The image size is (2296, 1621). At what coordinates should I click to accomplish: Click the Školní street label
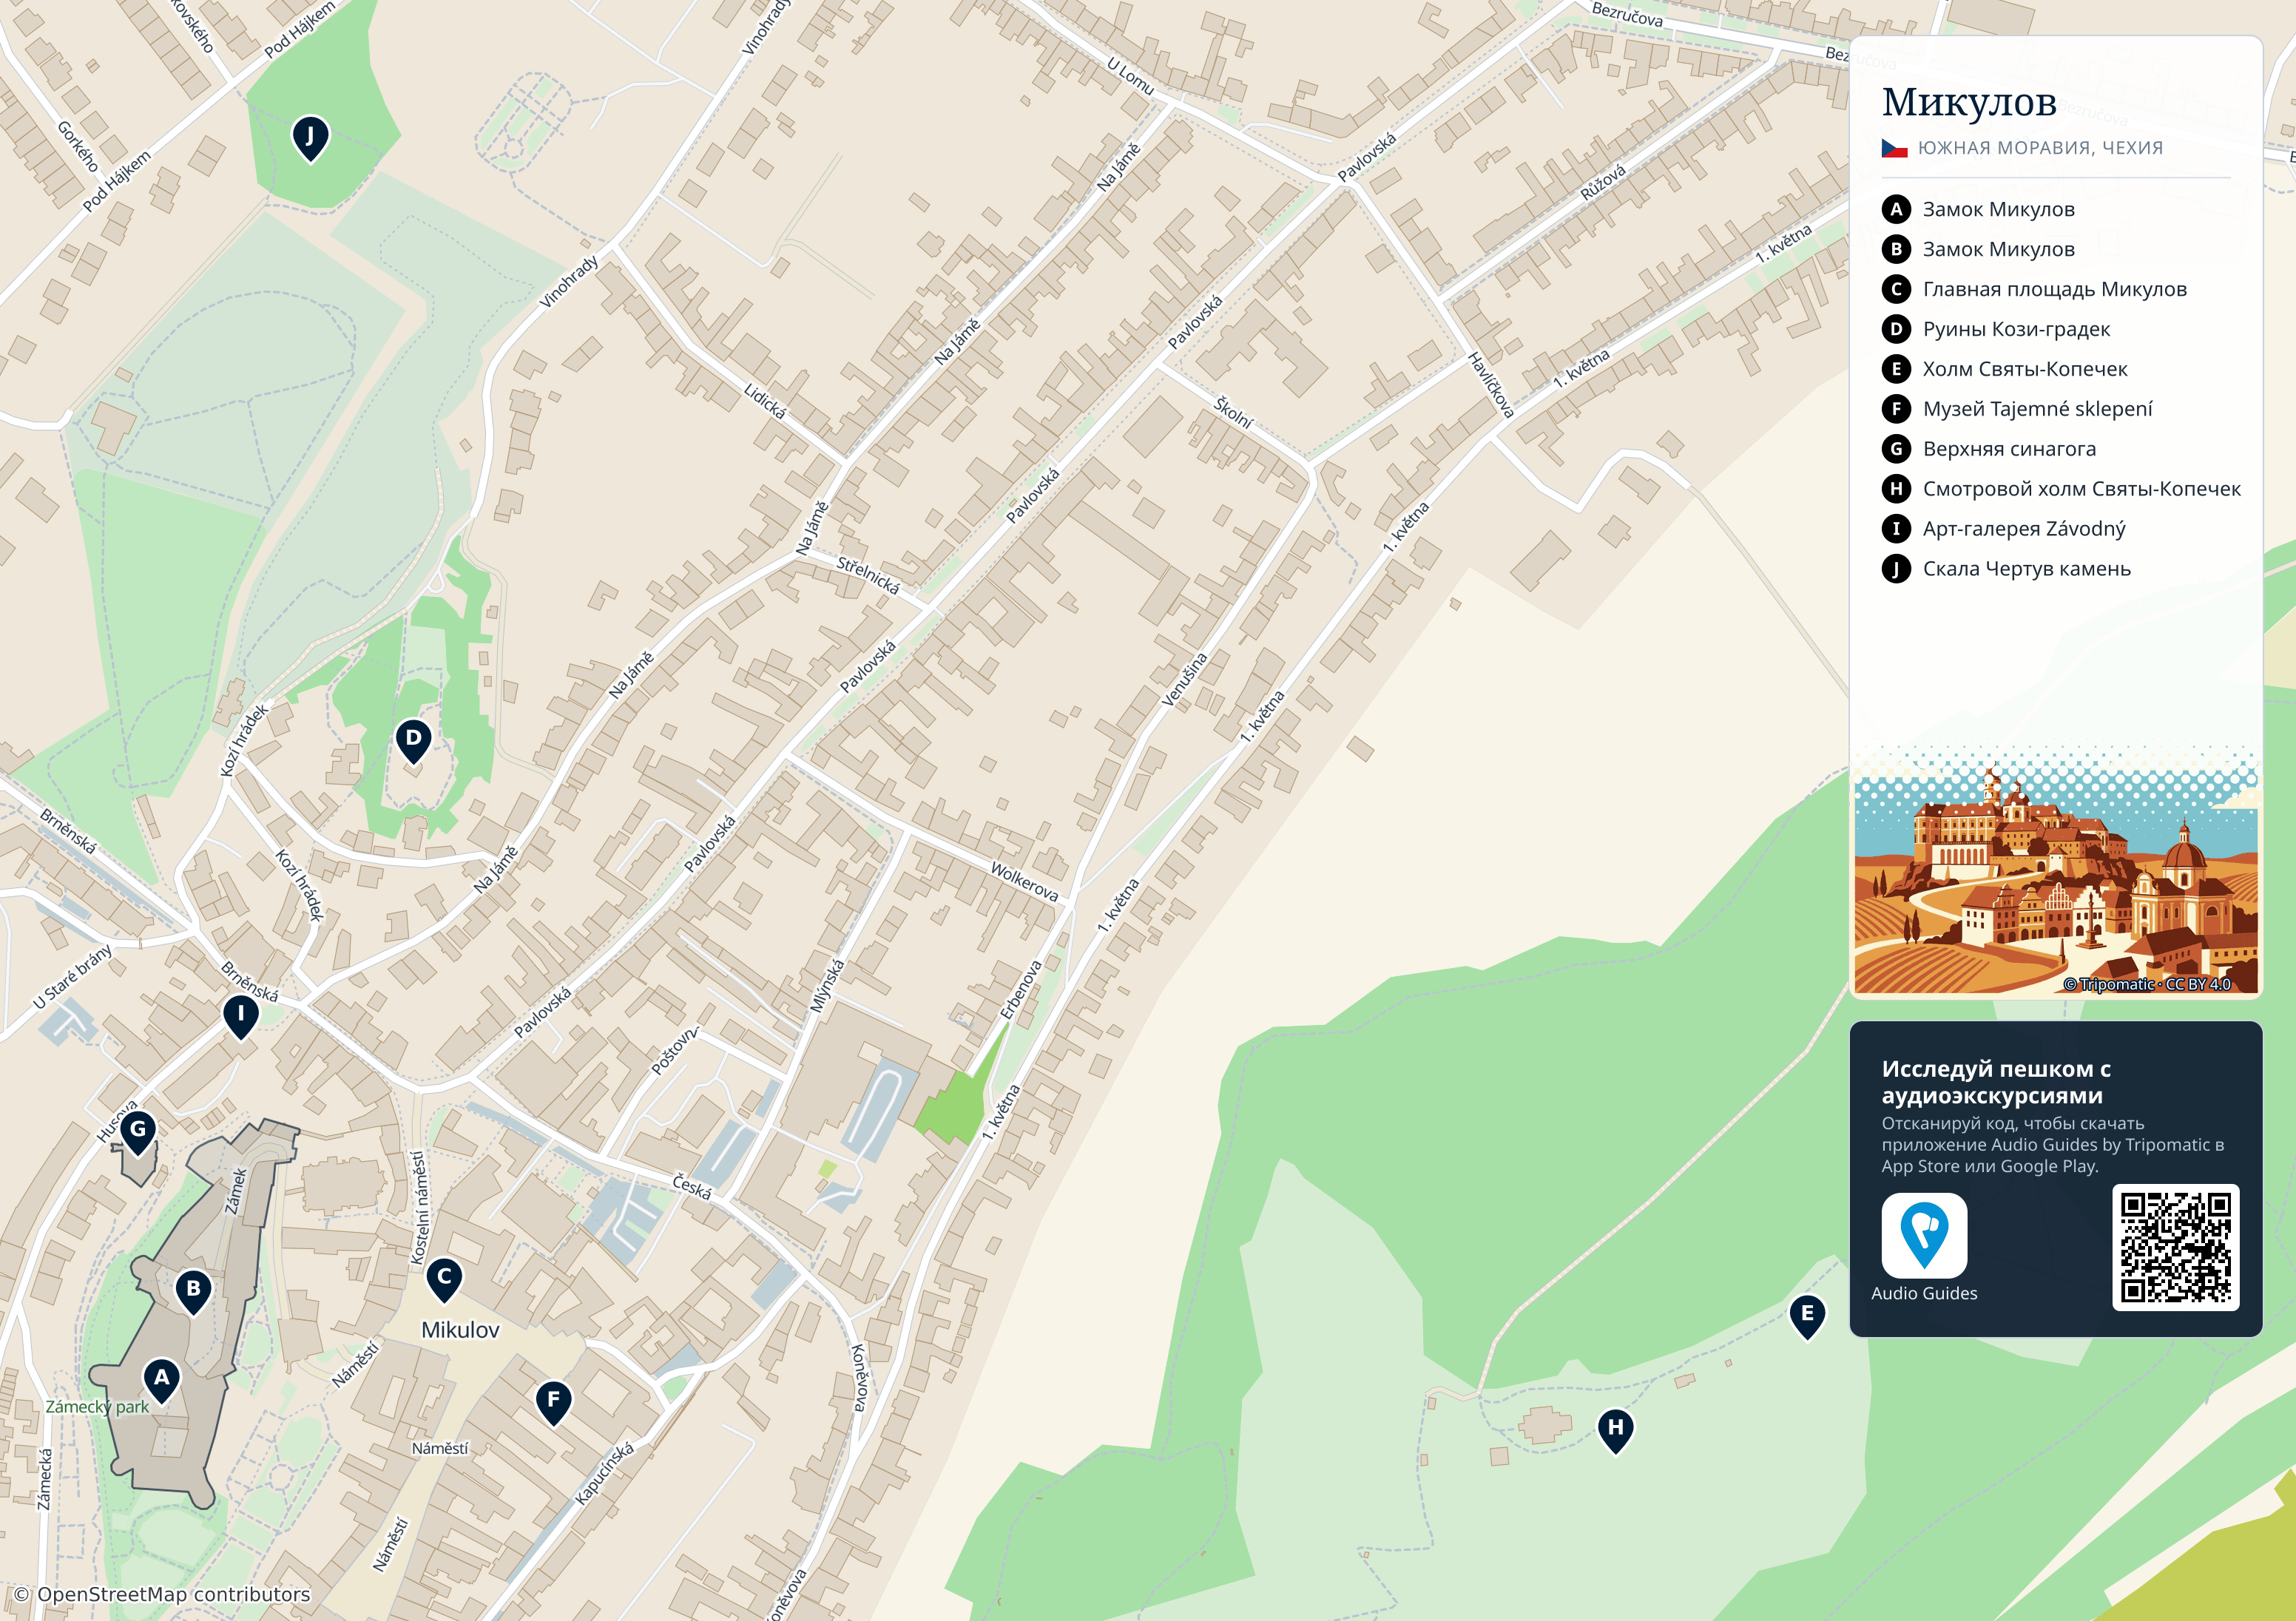tap(1233, 412)
